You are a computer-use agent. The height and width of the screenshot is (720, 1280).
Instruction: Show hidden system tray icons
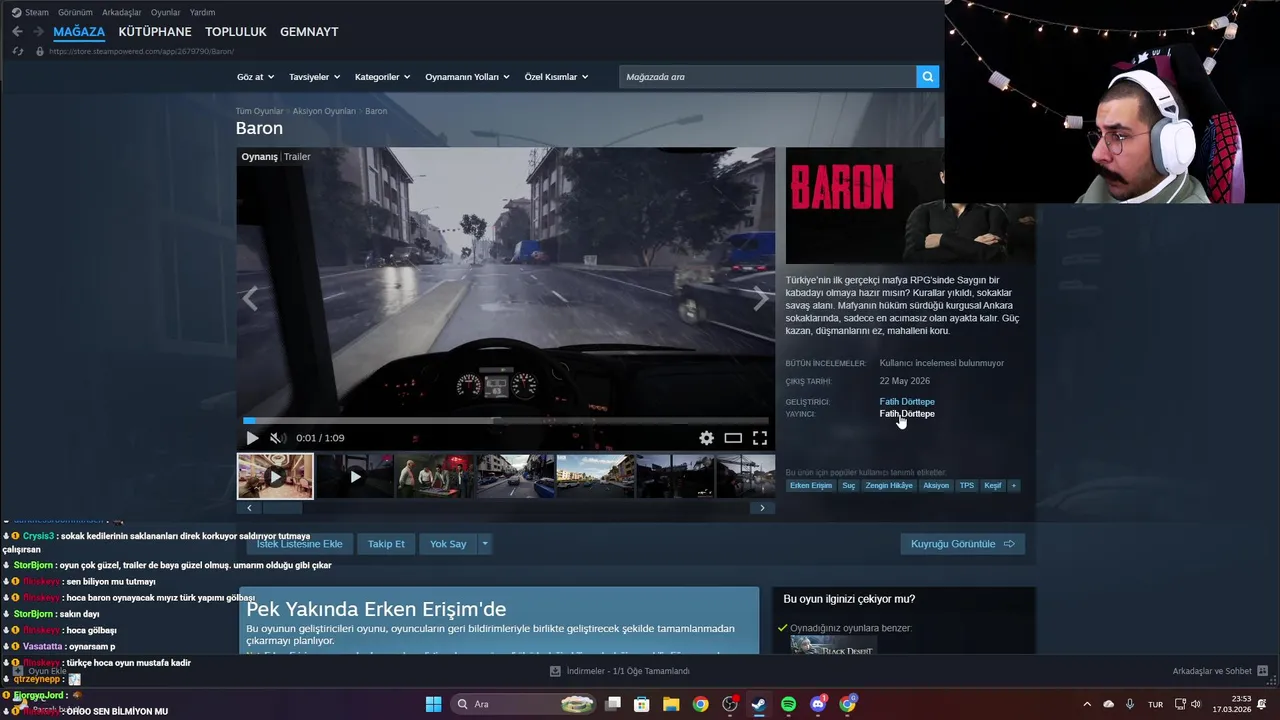(1087, 704)
